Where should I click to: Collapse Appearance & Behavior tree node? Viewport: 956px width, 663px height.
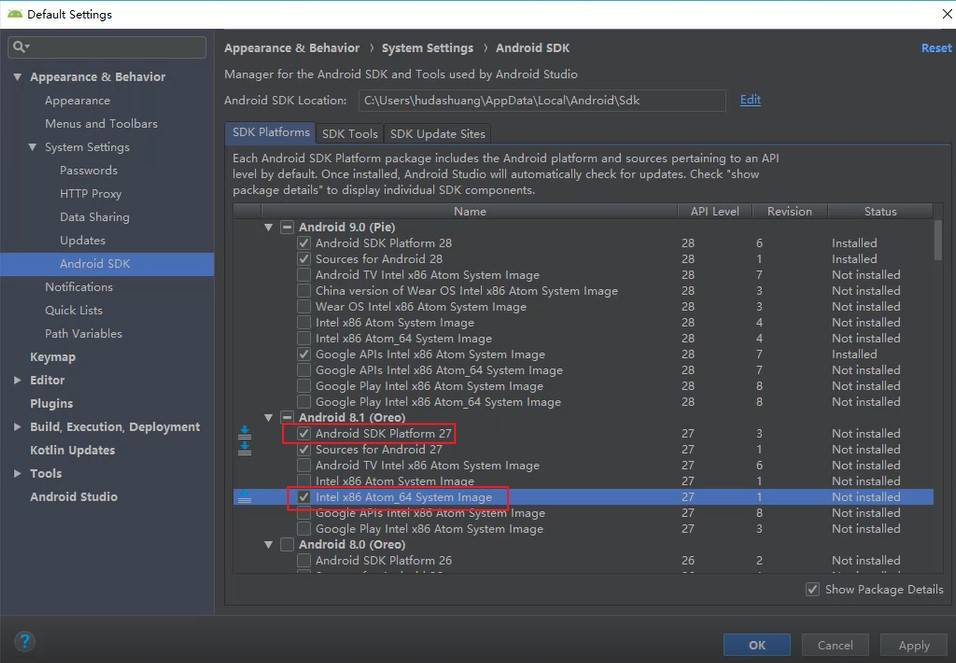pos(18,77)
